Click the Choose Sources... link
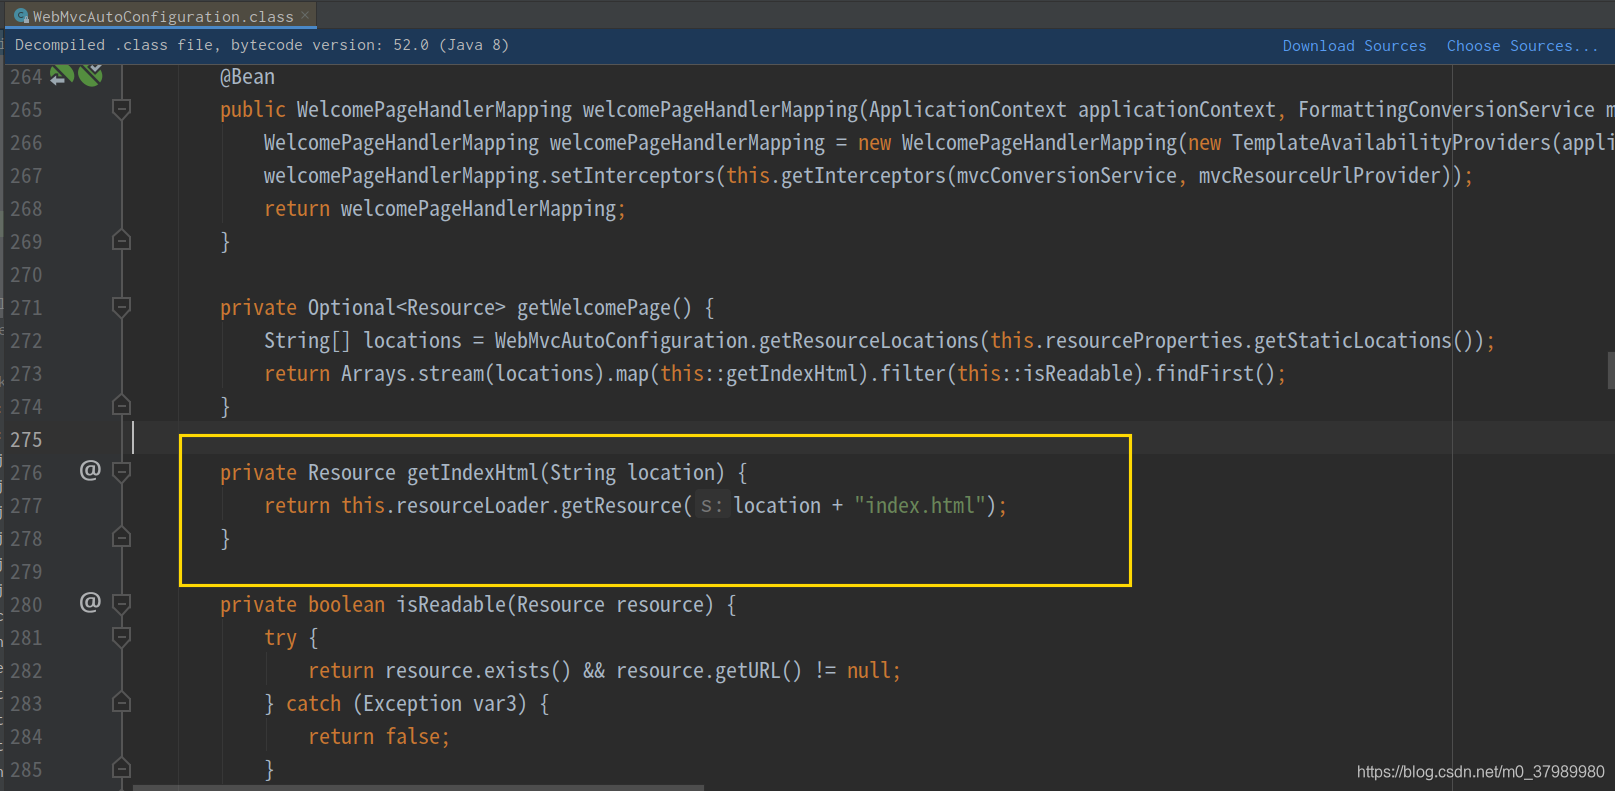The height and width of the screenshot is (791, 1615). 1521,46
